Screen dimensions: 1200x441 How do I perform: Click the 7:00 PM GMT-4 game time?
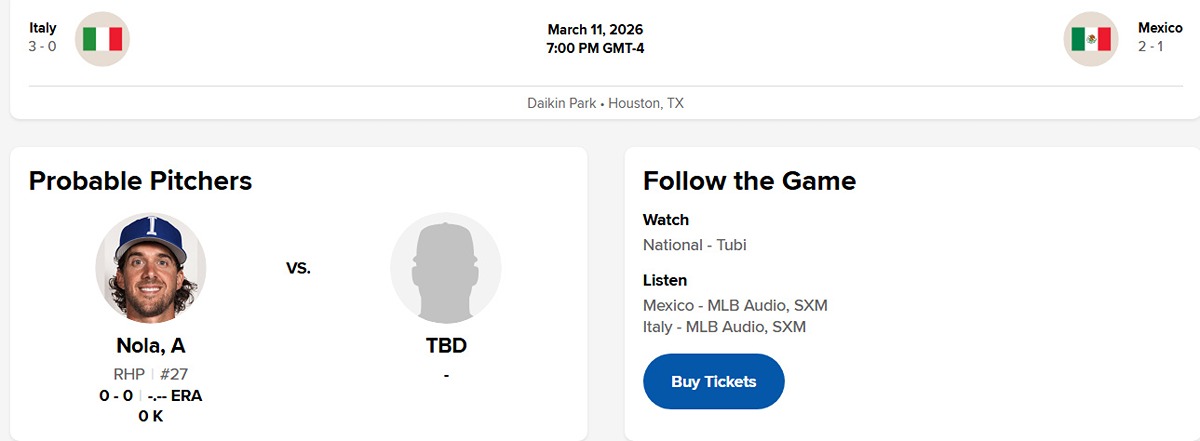595,48
